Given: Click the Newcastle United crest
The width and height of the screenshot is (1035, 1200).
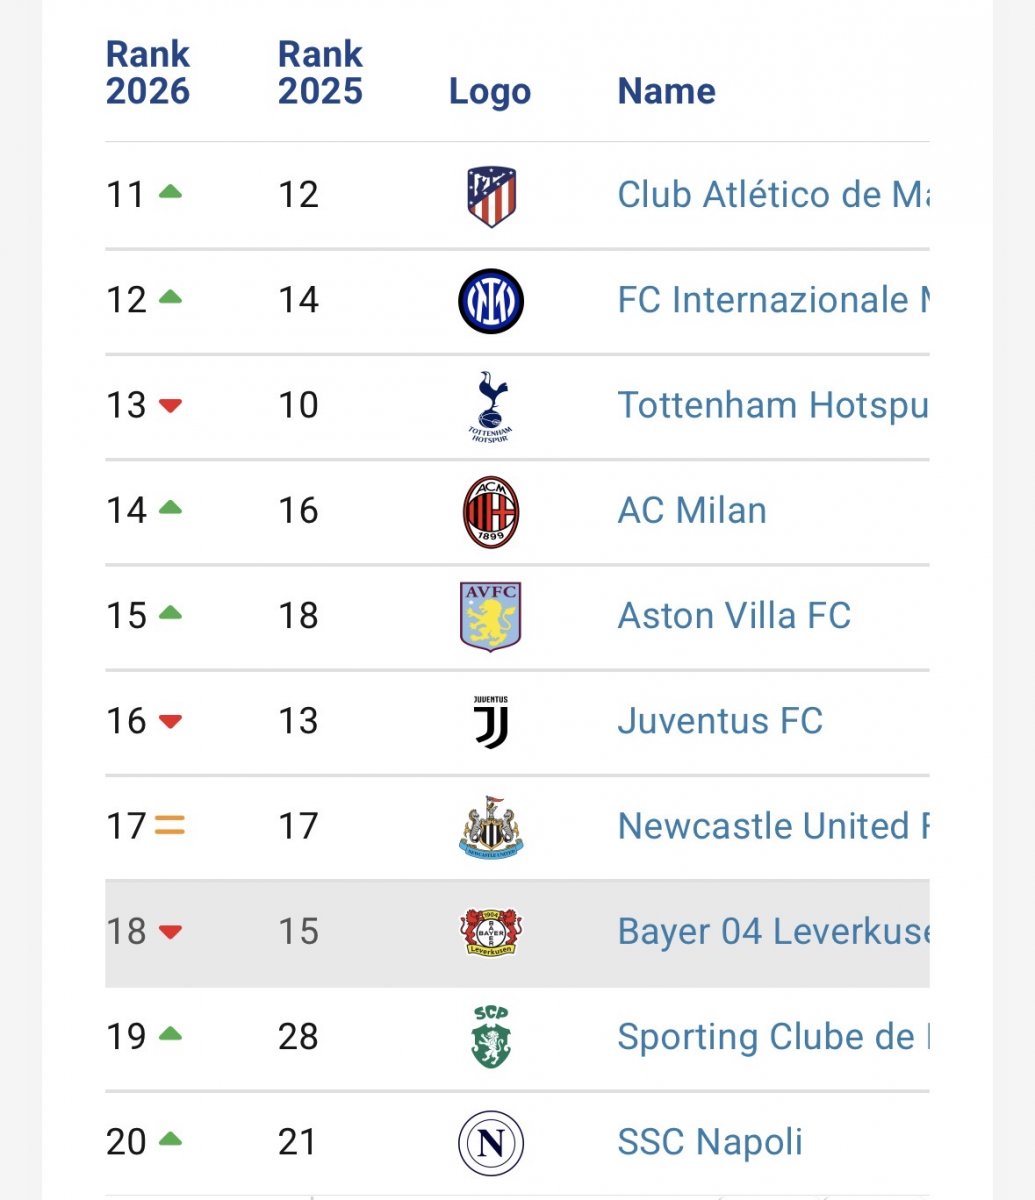Looking at the screenshot, I should (490, 827).
